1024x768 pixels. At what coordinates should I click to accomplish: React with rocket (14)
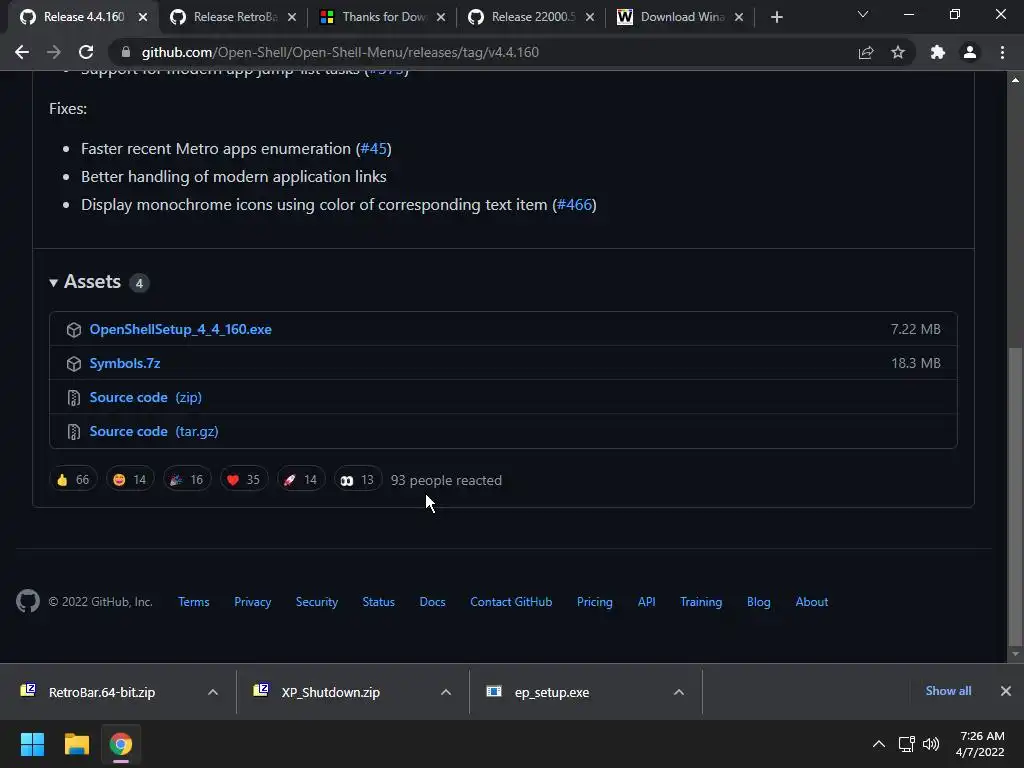(301, 480)
